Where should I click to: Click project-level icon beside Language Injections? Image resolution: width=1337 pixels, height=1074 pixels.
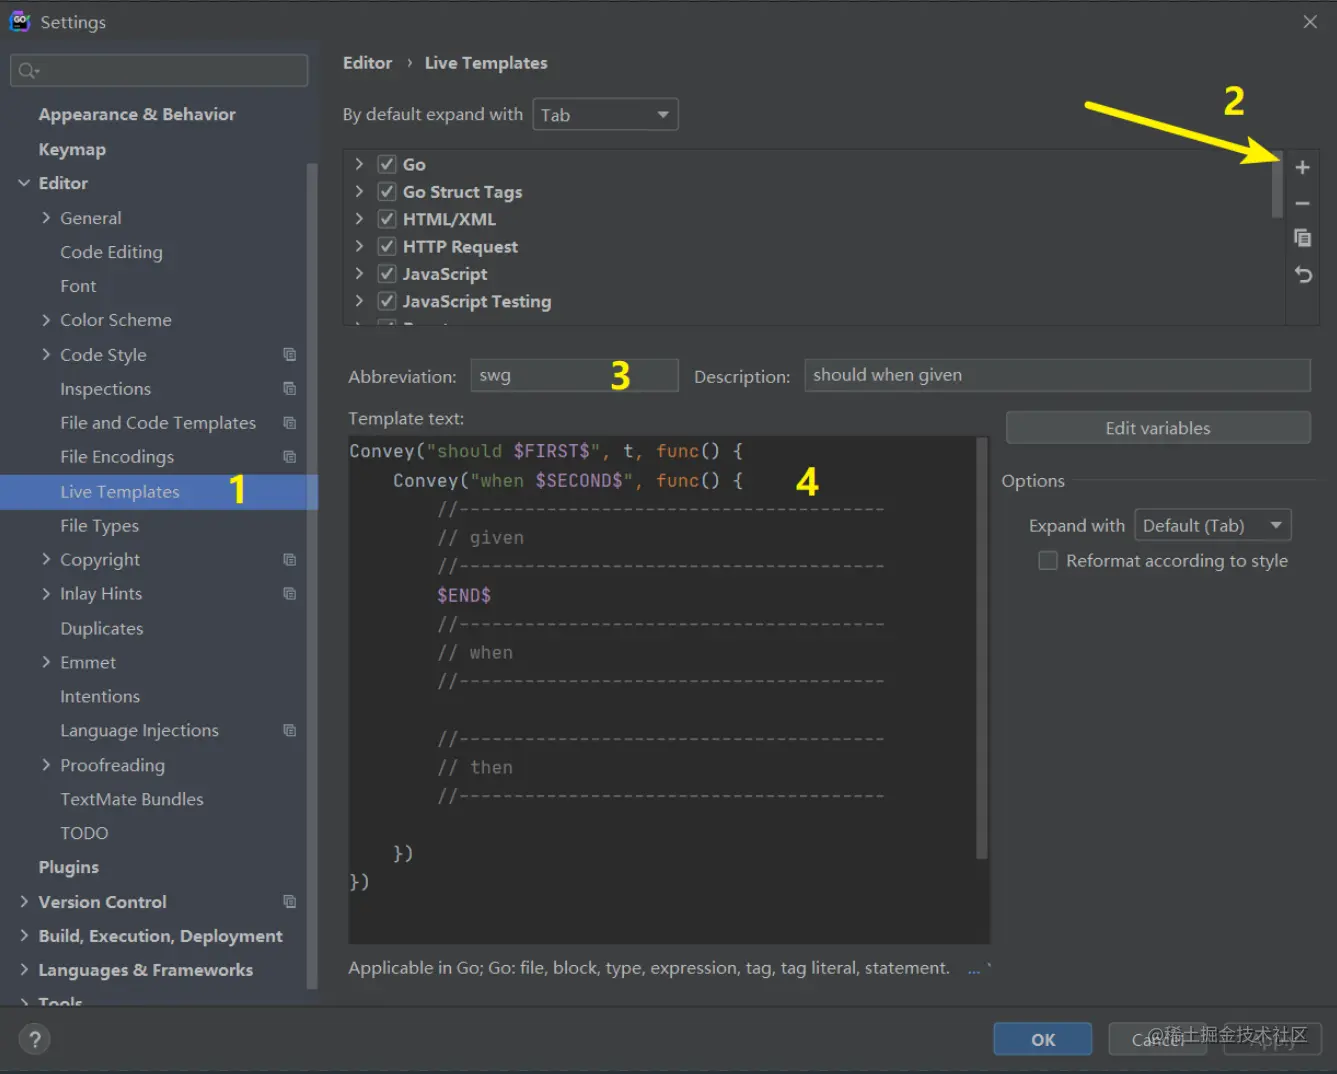(290, 730)
